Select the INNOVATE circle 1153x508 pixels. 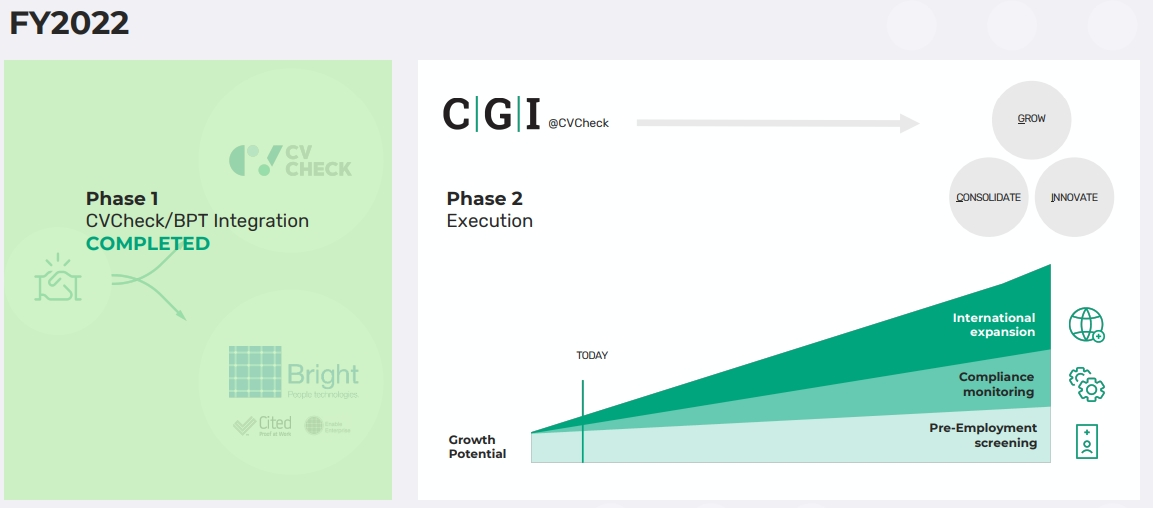click(1074, 198)
